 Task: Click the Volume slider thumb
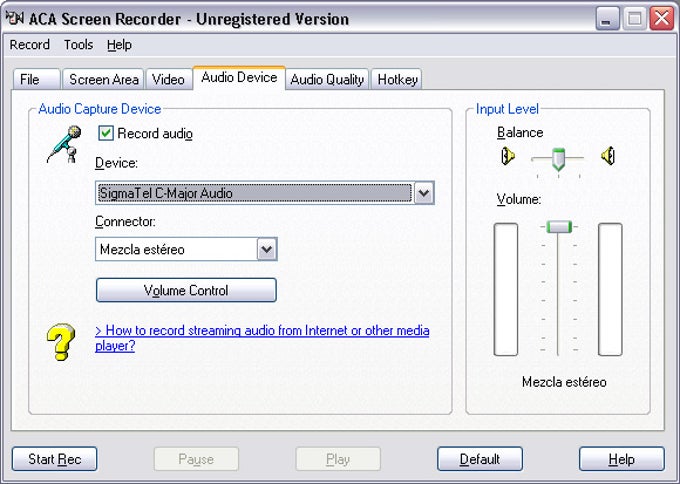click(x=559, y=227)
